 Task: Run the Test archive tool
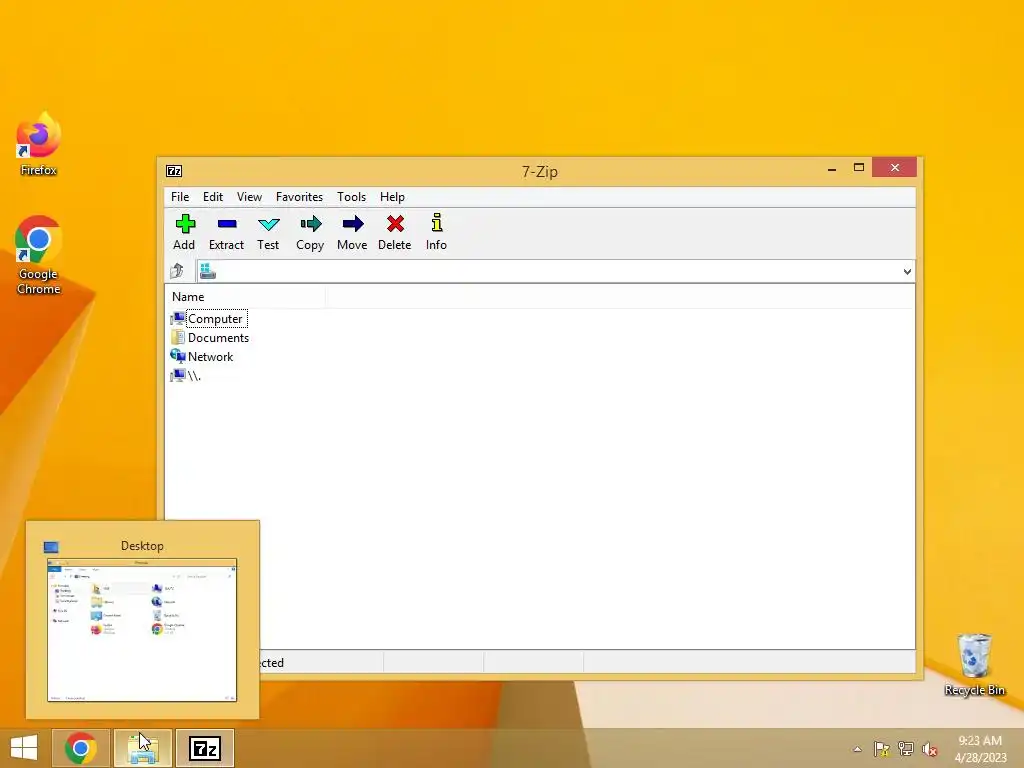point(268,232)
